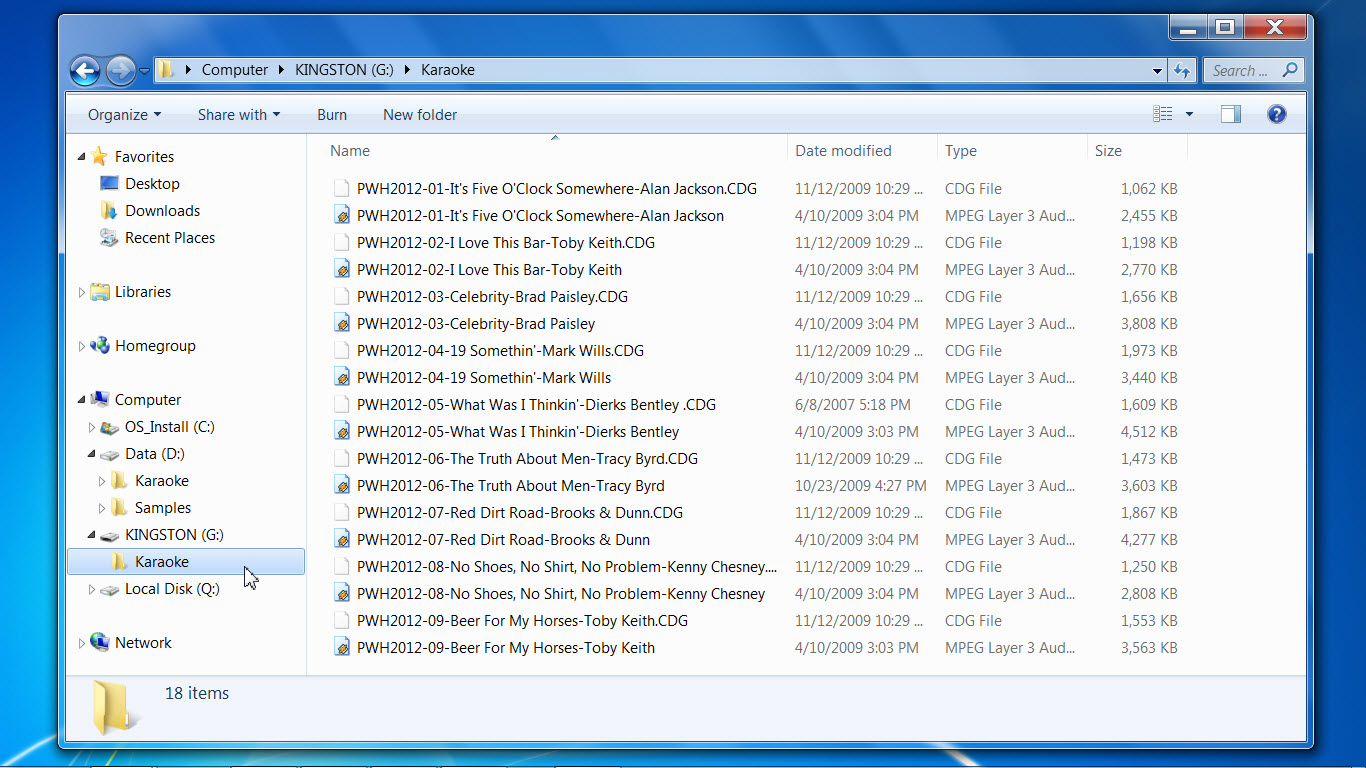This screenshot has height=768, width=1366.
Task: Open the address bar history dropdown
Action: [x=1157, y=70]
